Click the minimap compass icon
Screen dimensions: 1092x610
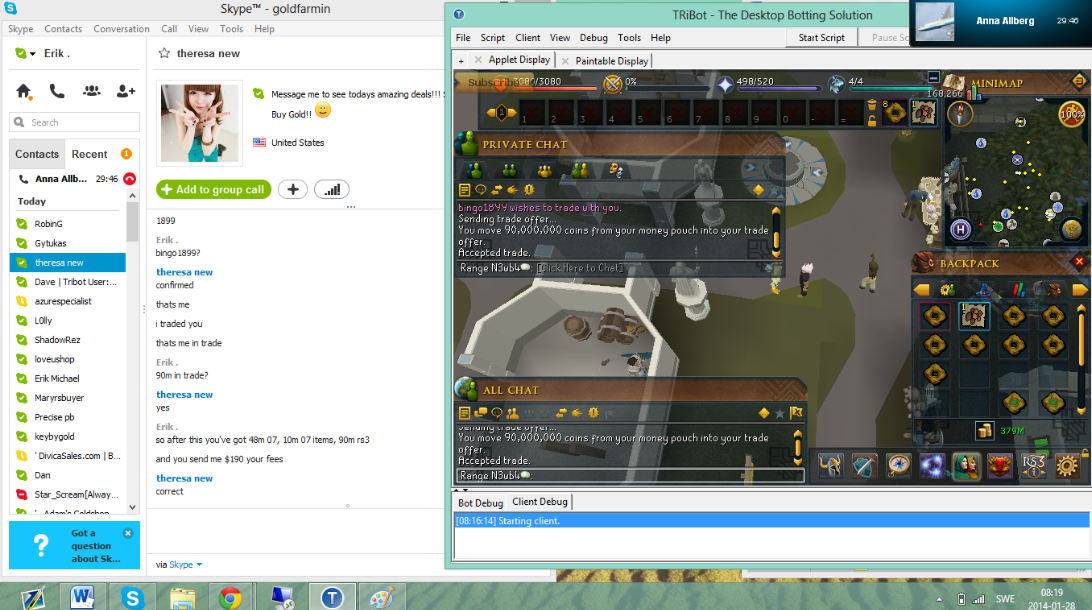click(960, 114)
